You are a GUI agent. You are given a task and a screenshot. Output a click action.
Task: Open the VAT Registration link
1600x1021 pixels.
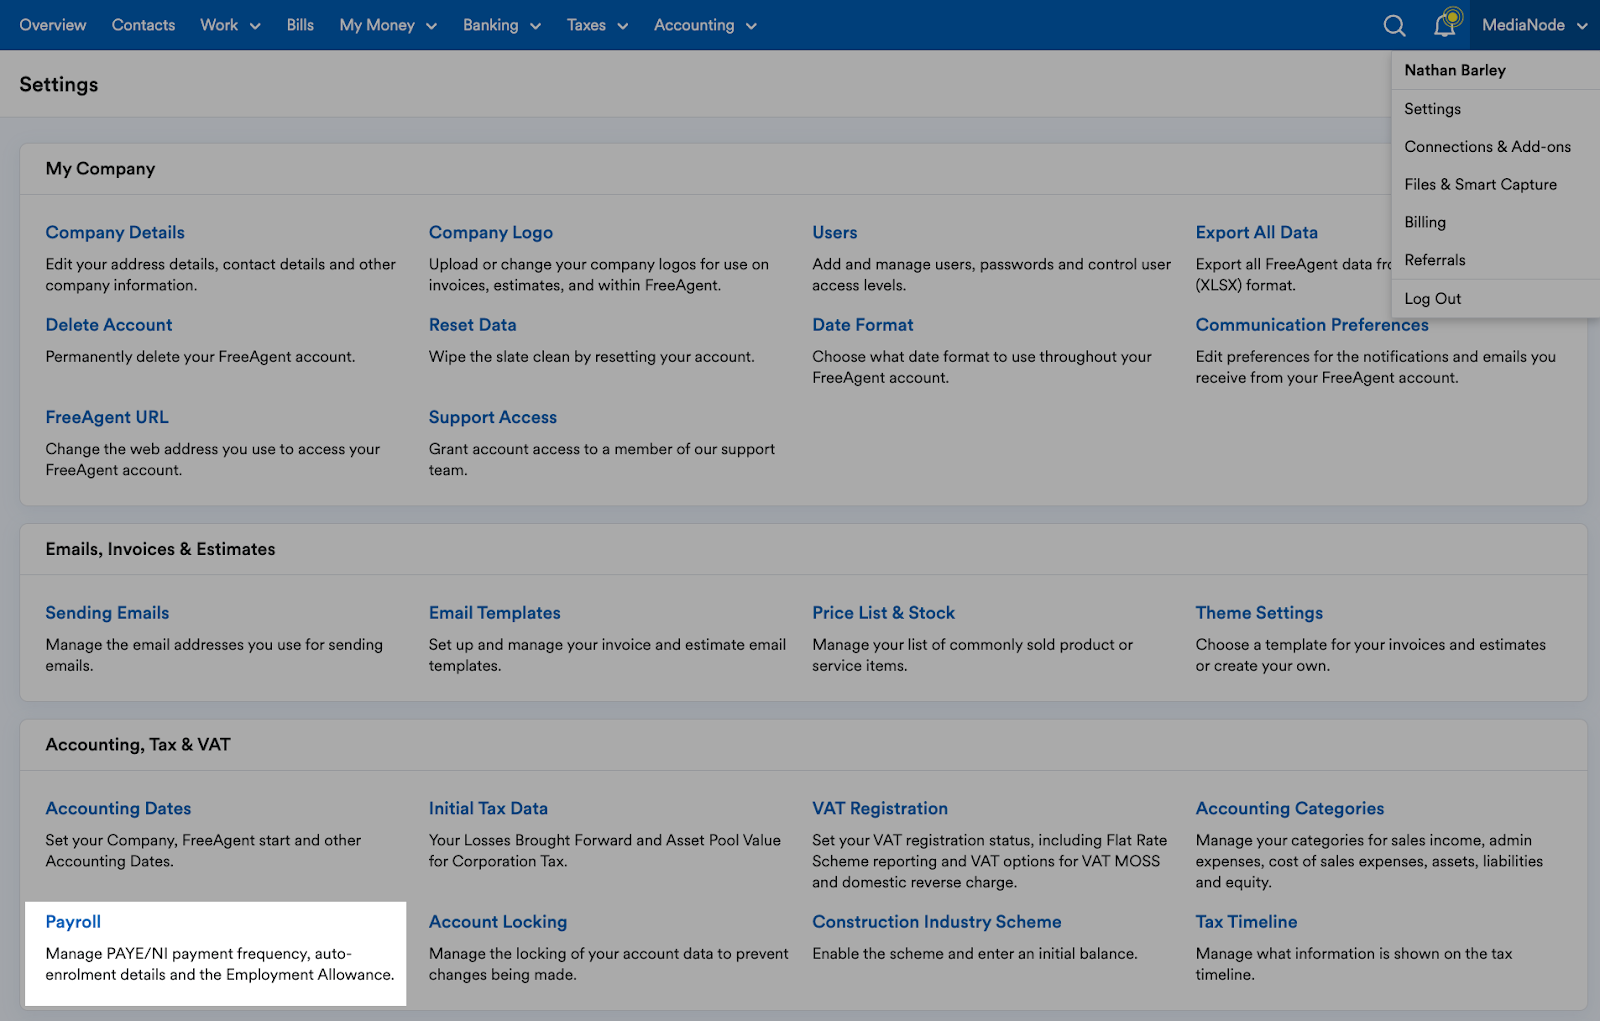(879, 809)
